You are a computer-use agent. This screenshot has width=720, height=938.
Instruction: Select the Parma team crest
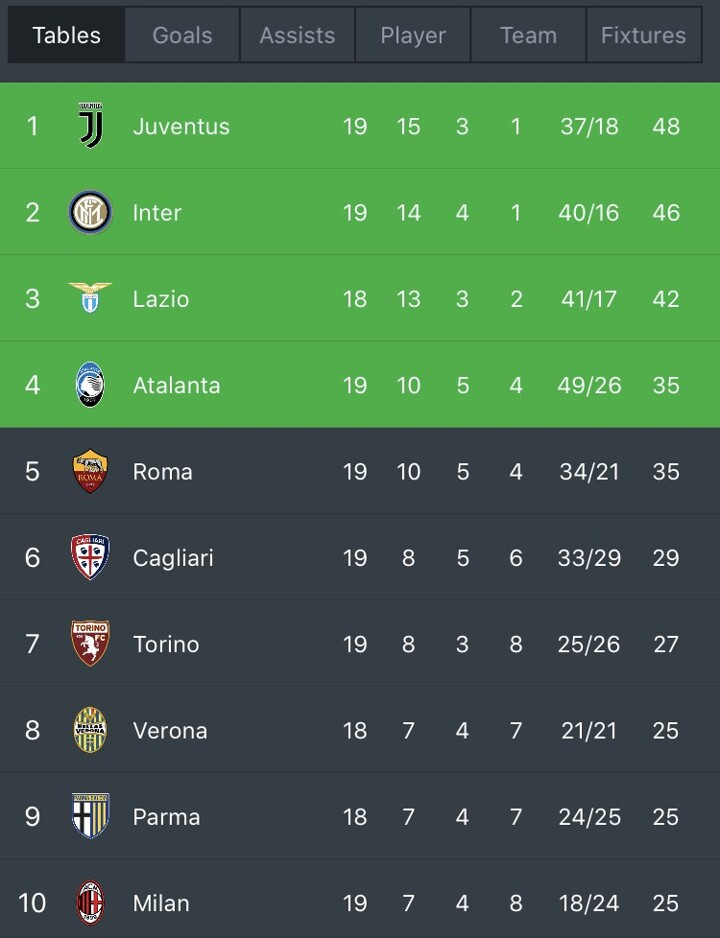(x=90, y=816)
